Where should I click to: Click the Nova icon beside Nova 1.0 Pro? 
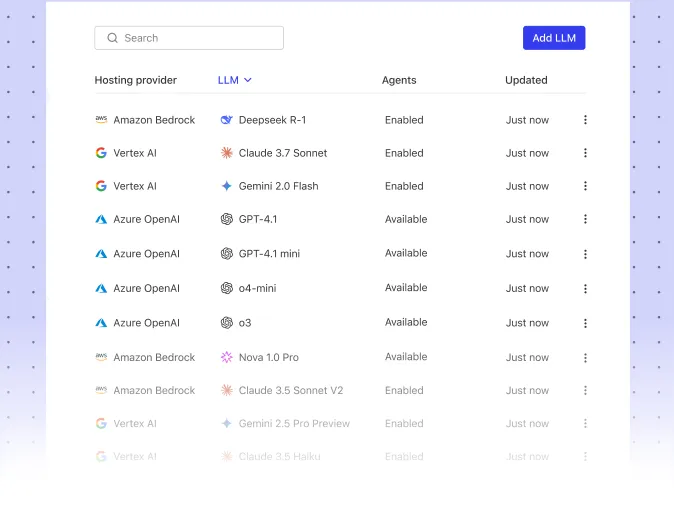click(227, 357)
